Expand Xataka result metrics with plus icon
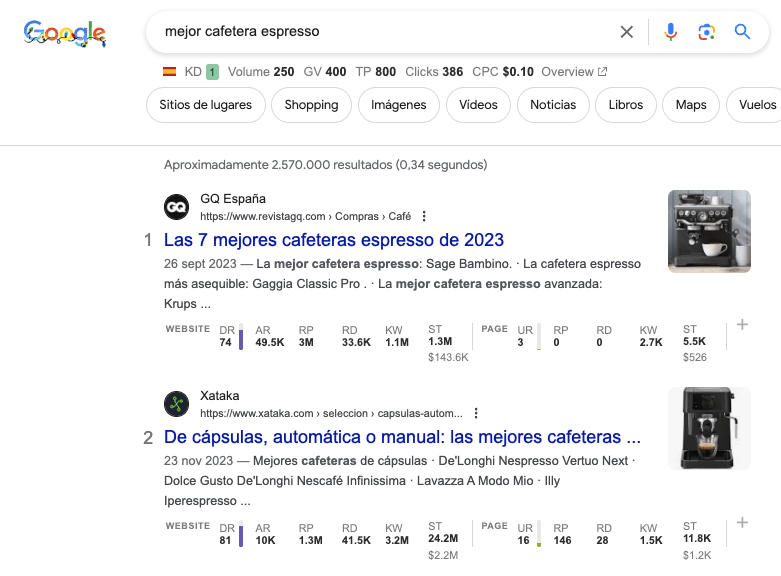This screenshot has width=781, height=576. click(742, 523)
